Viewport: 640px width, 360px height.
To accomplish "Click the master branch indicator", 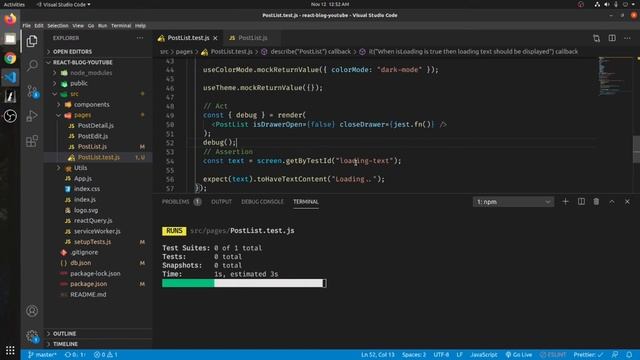I will [42, 355].
